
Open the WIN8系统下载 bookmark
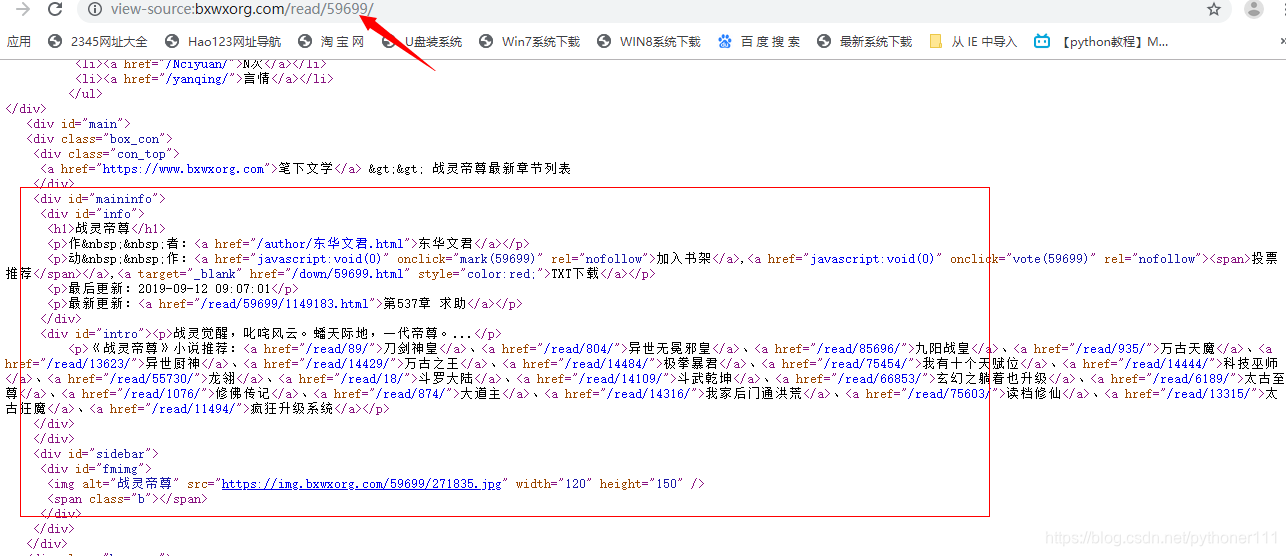(x=648, y=42)
